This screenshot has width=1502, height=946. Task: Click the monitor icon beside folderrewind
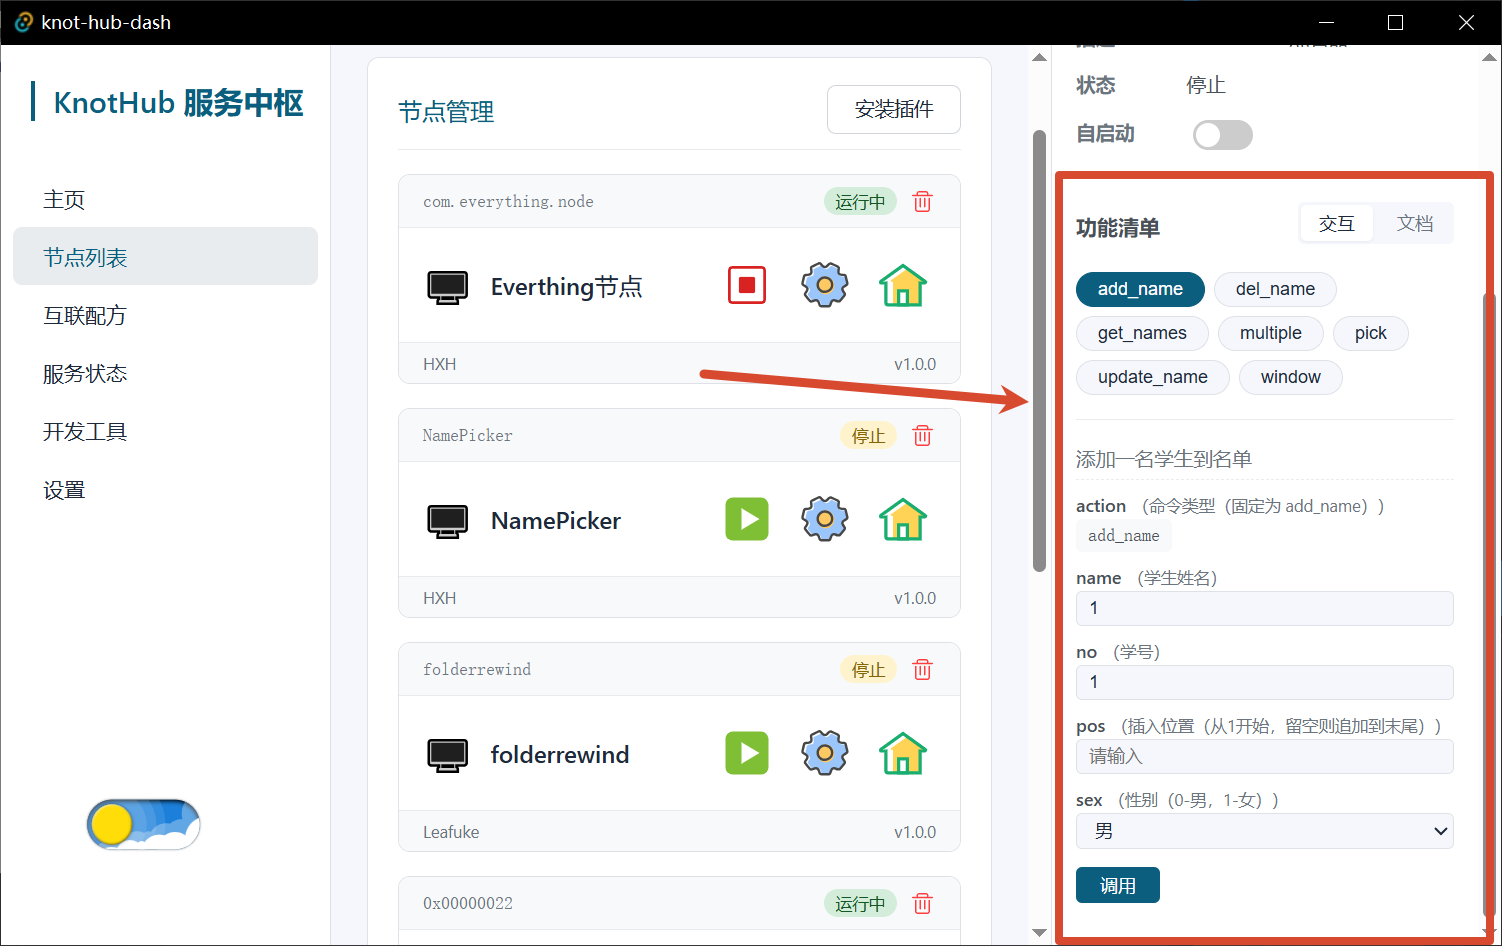click(447, 755)
